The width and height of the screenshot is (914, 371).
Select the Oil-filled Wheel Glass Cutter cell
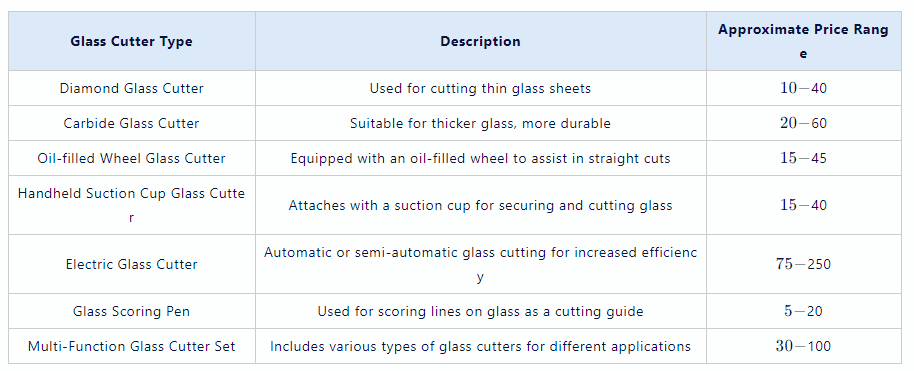[132, 159]
